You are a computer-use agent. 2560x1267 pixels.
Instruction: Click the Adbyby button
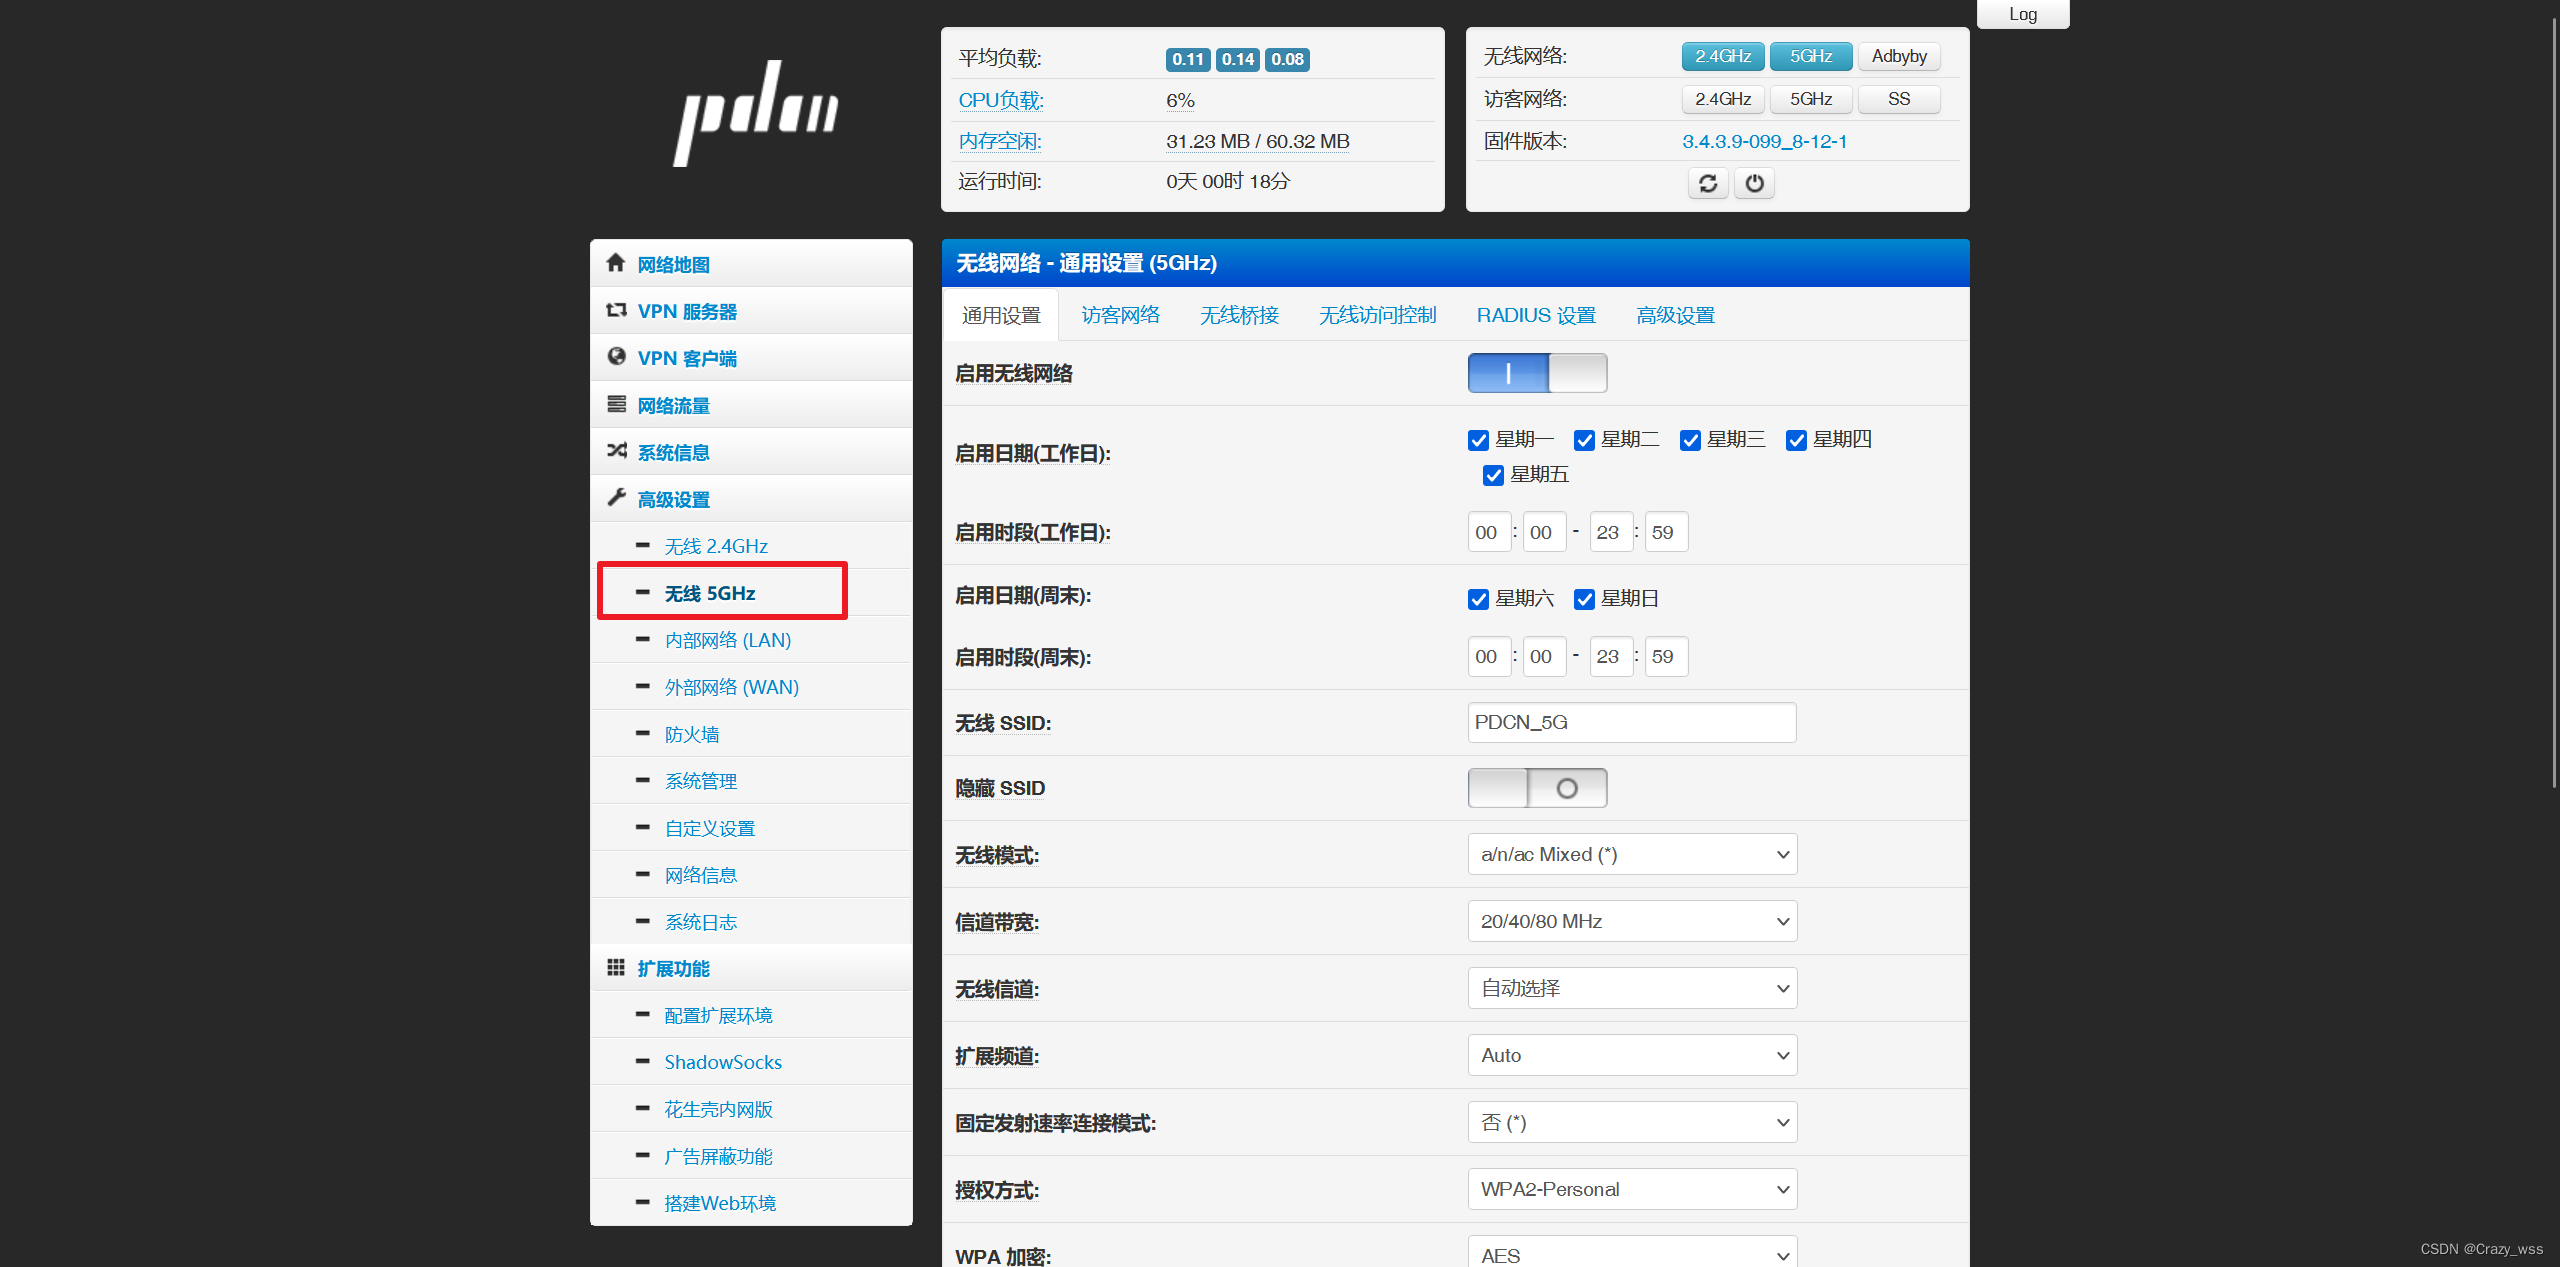click(x=1898, y=57)
